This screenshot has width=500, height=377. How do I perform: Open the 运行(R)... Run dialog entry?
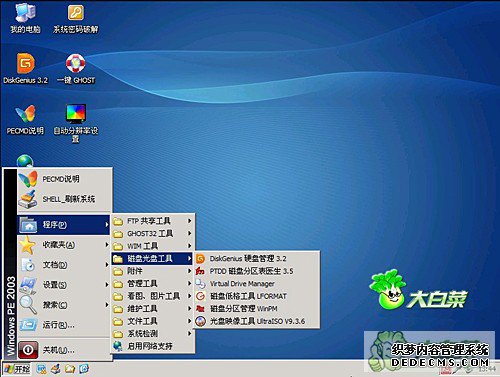coord(64,325)
